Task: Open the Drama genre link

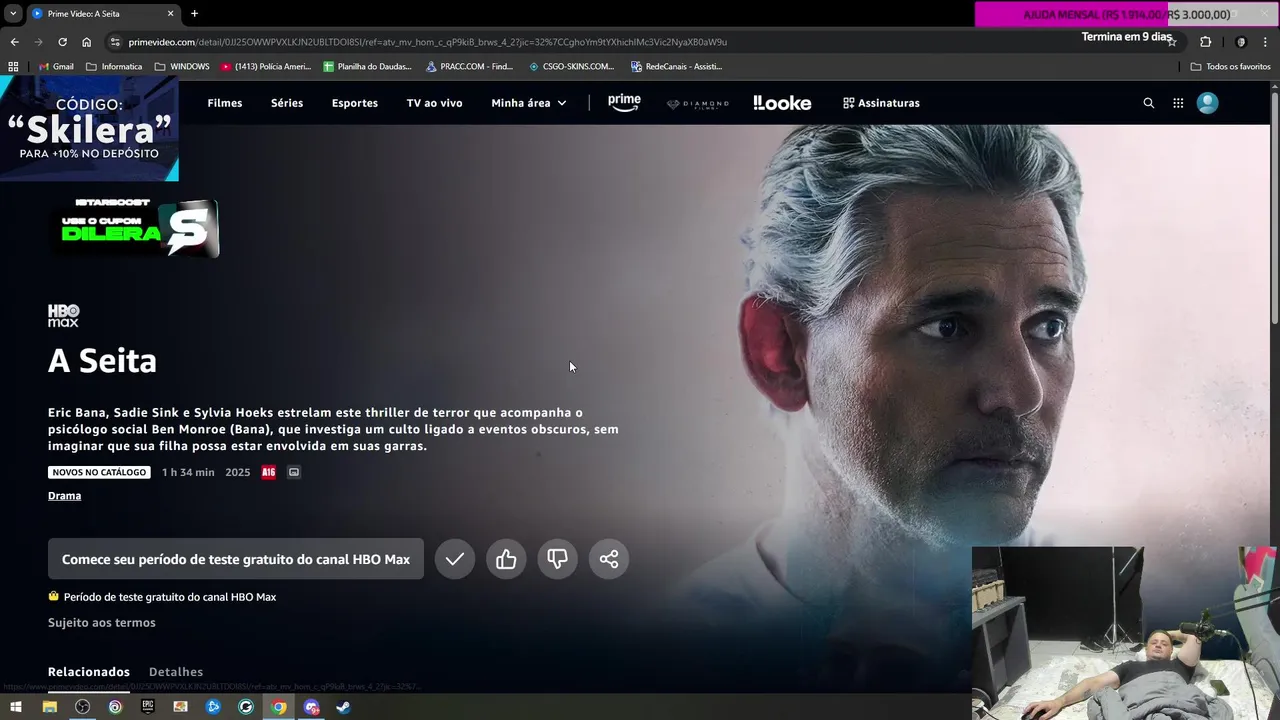Action: coord(65,496)
